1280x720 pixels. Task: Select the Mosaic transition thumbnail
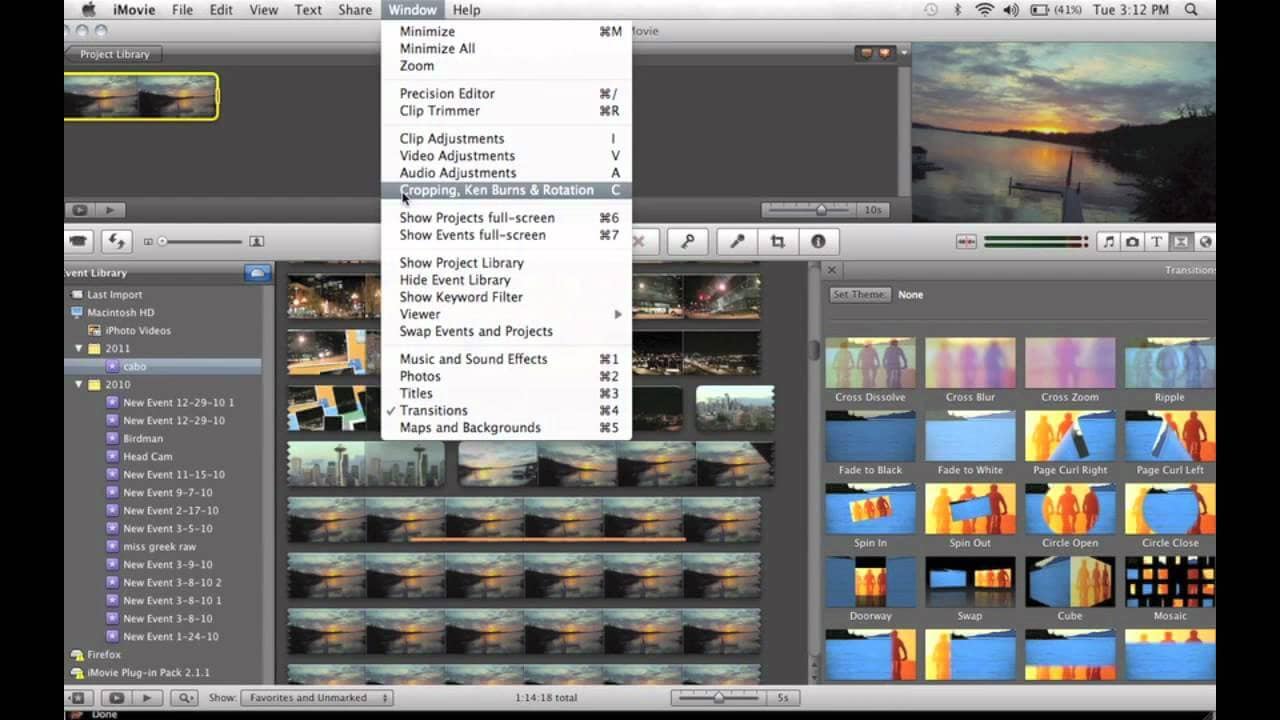[x=1170, y=582]
